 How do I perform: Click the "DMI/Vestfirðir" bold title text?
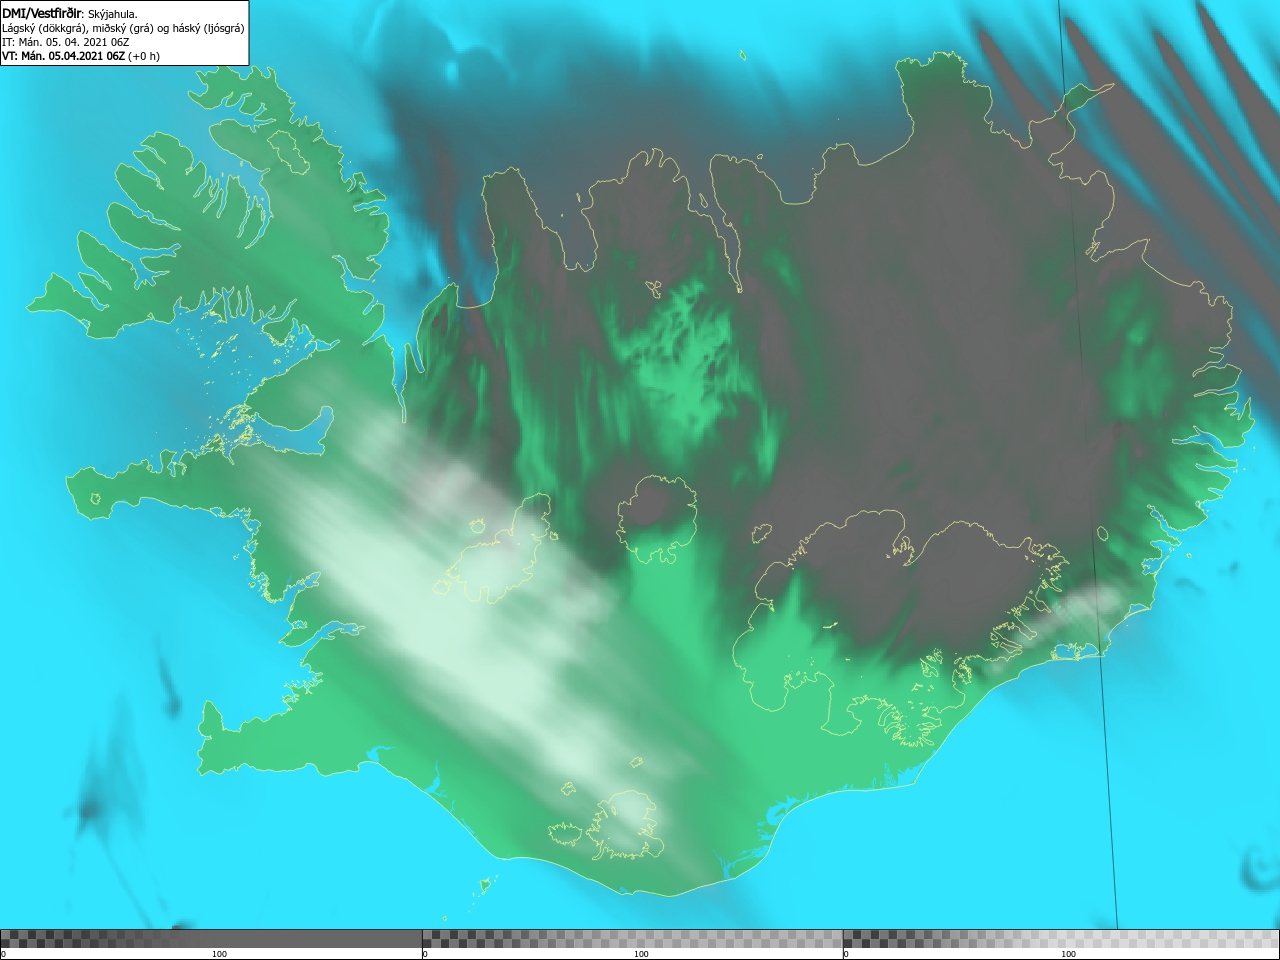pyautogui.click(x=43, y=14)
